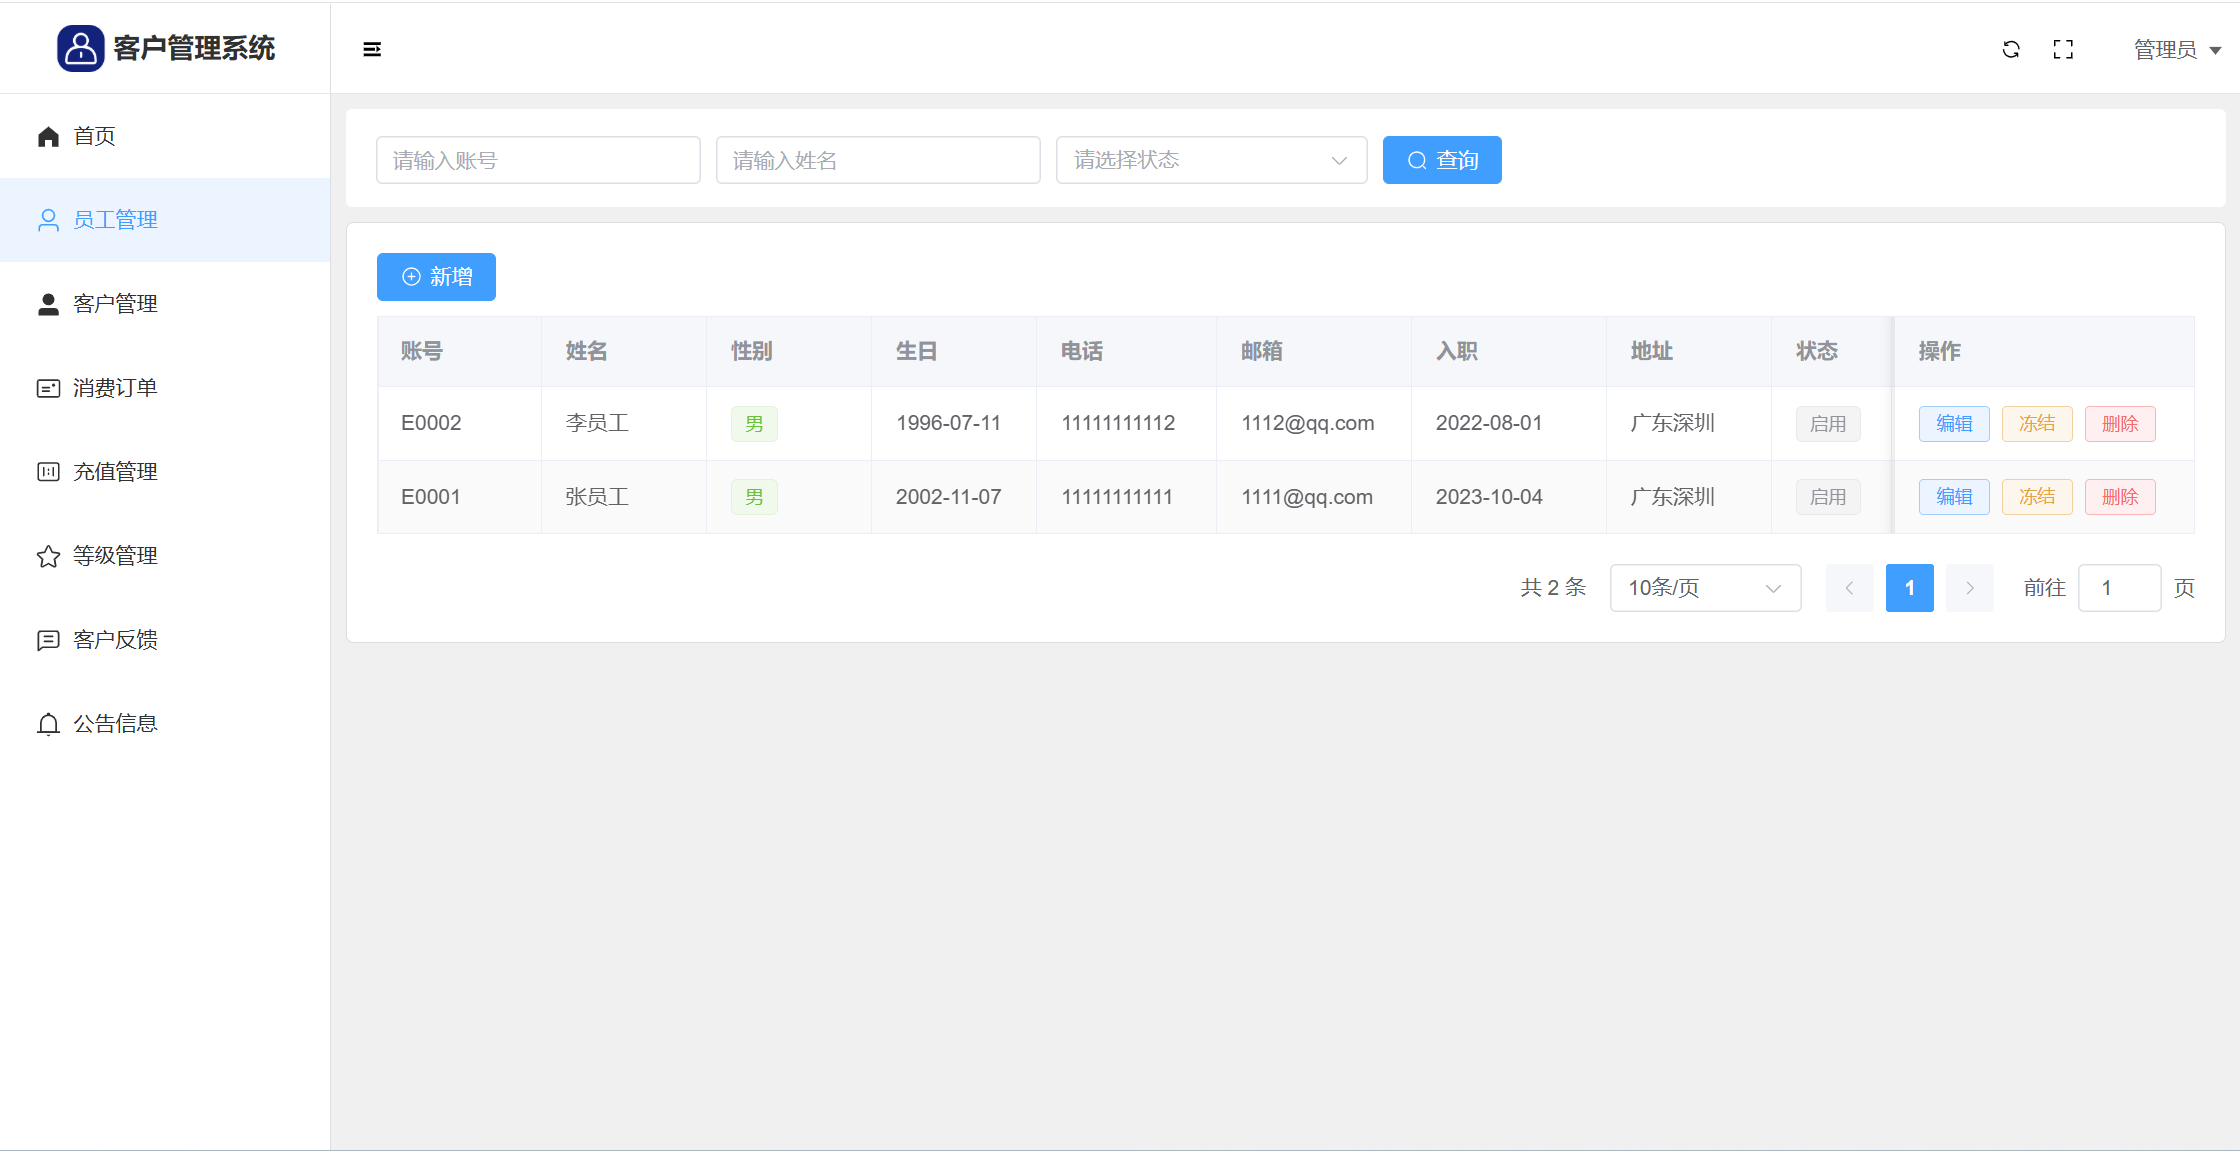Screen dimensions: 2240x1151
Task: Open 客户管理 in the sidebar
Action: click(x=115, y=304)
